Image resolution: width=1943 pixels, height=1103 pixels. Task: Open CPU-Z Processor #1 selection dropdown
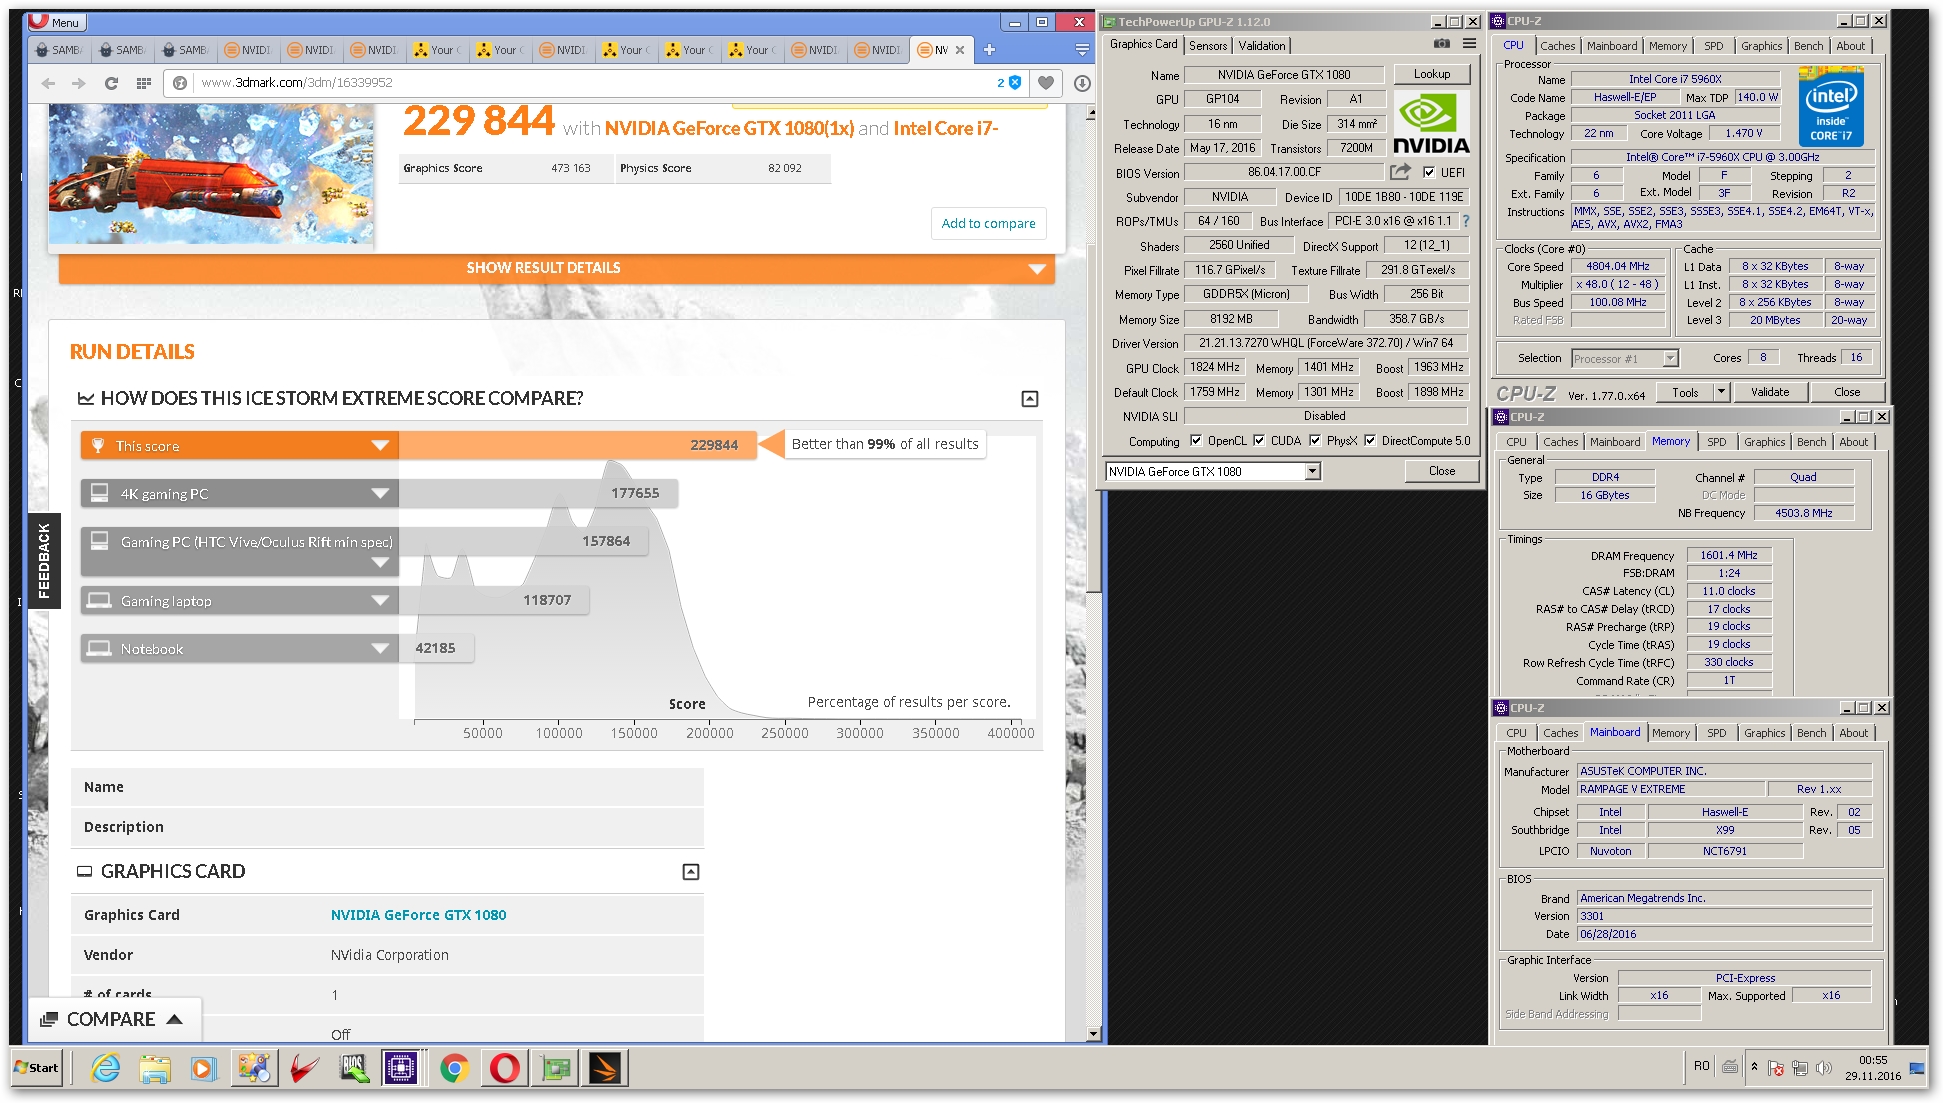click(x=1670, y=358)
